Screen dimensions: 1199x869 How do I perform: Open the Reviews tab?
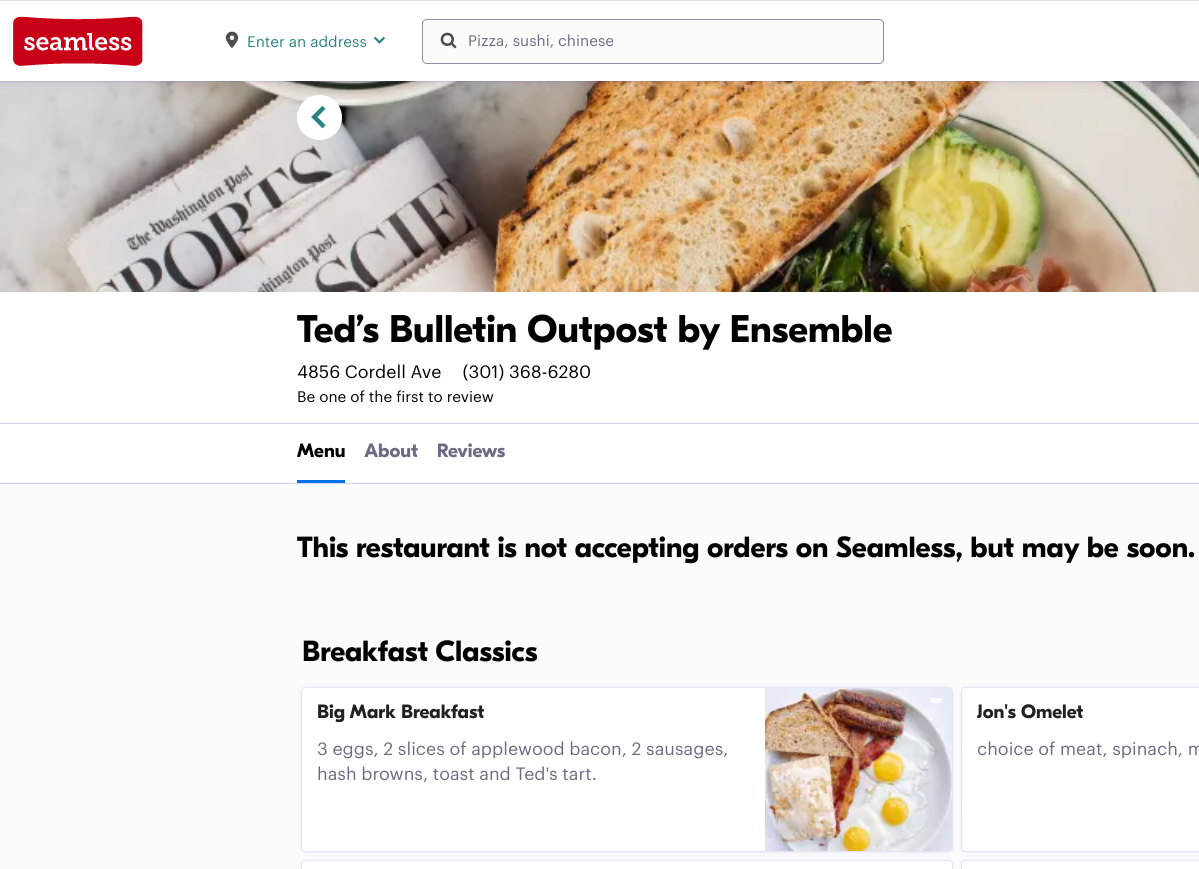pyautogui.click(x=470, y=451)
